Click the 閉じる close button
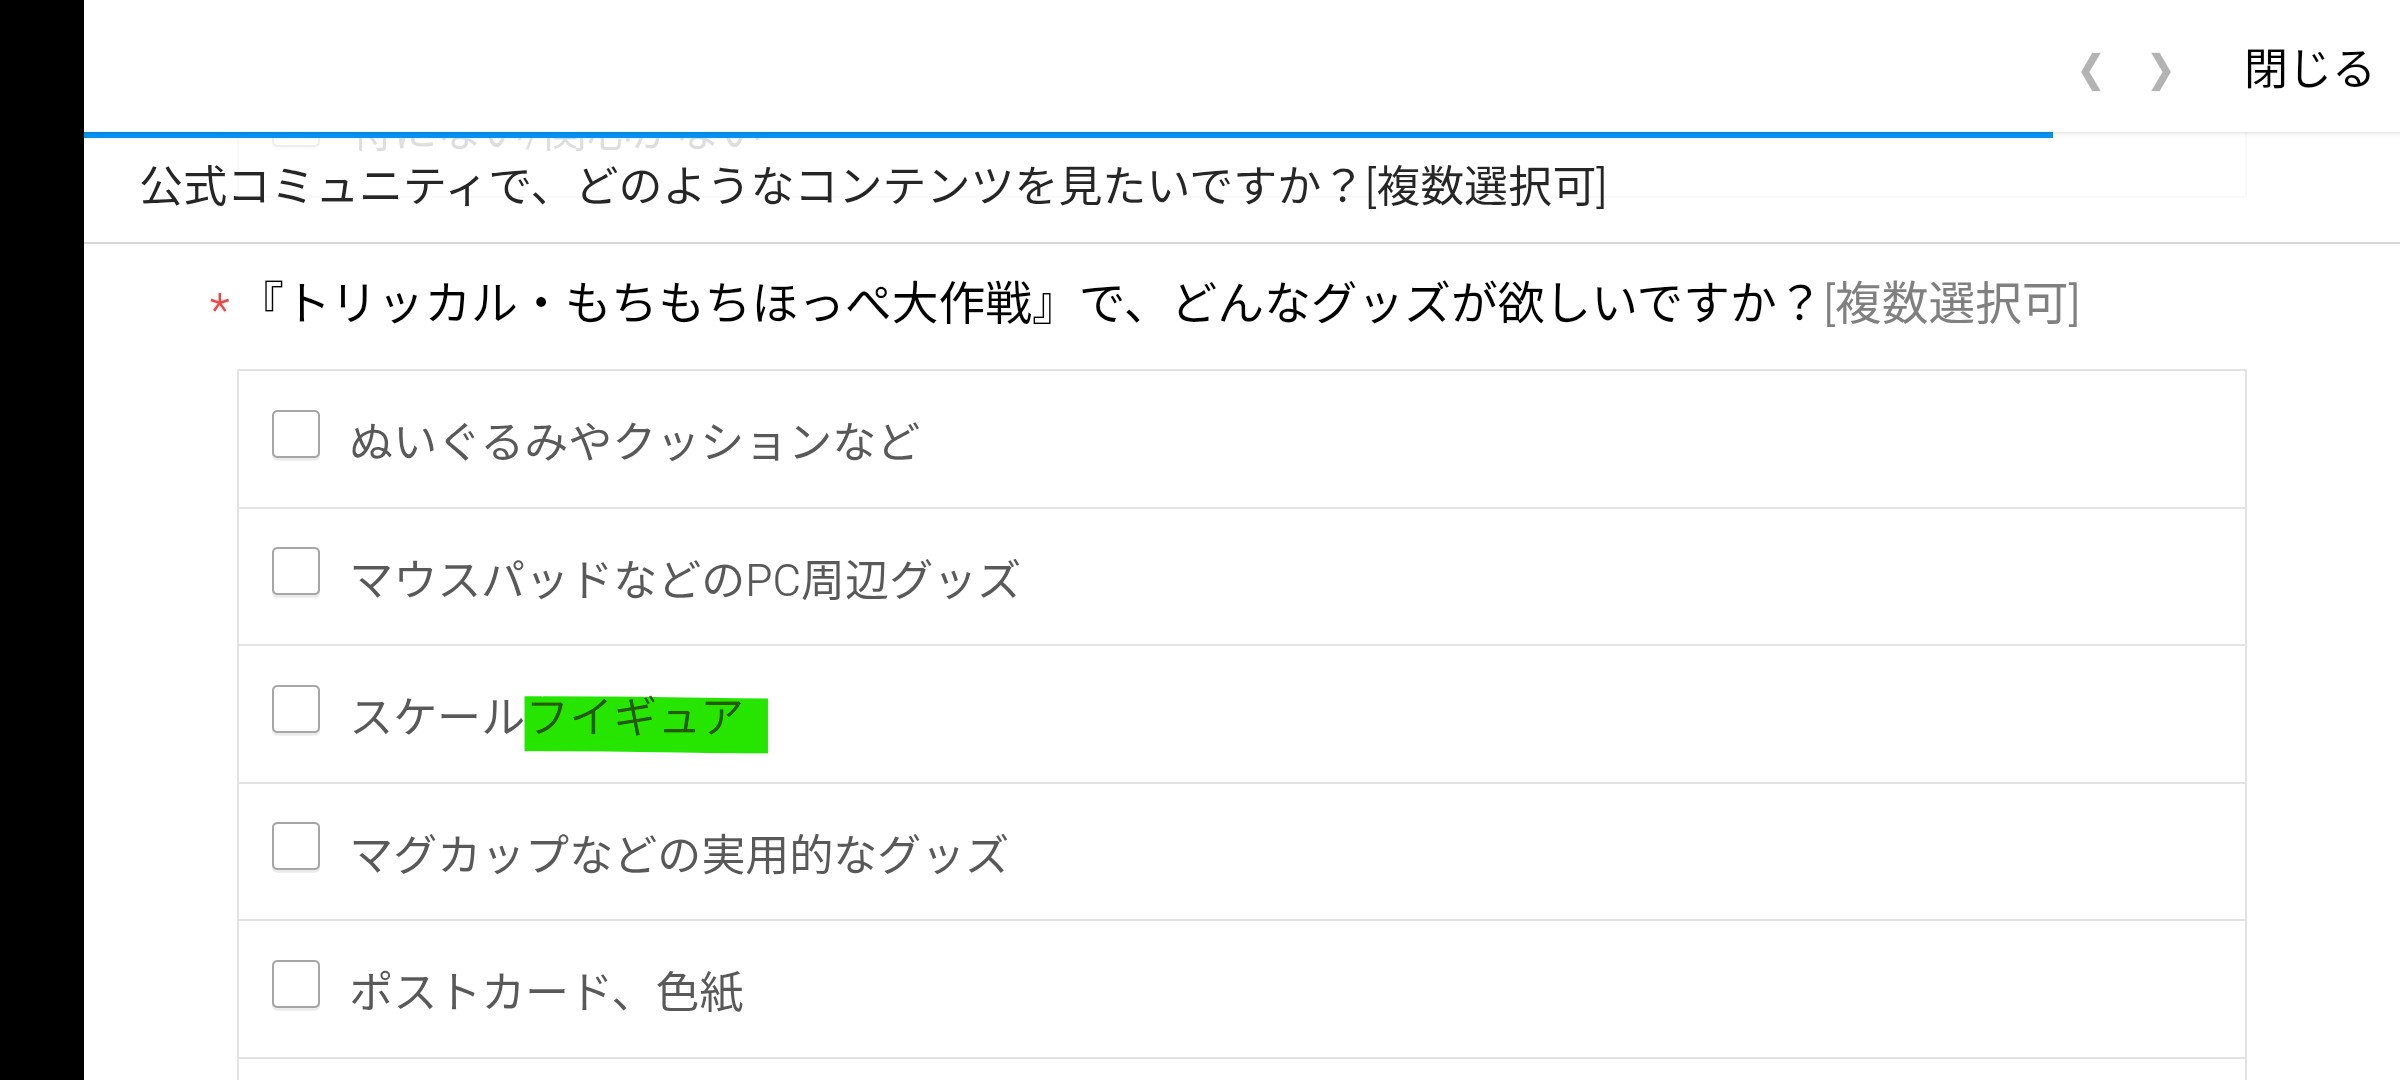This screenshot has height=1080, width=2400. [2308, 70]
